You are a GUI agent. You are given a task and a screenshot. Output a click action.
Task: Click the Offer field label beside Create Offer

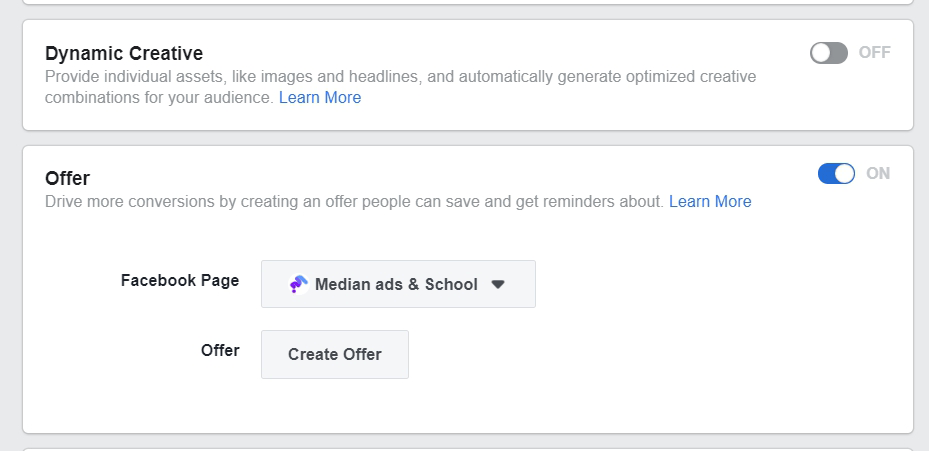coord(220,350)
